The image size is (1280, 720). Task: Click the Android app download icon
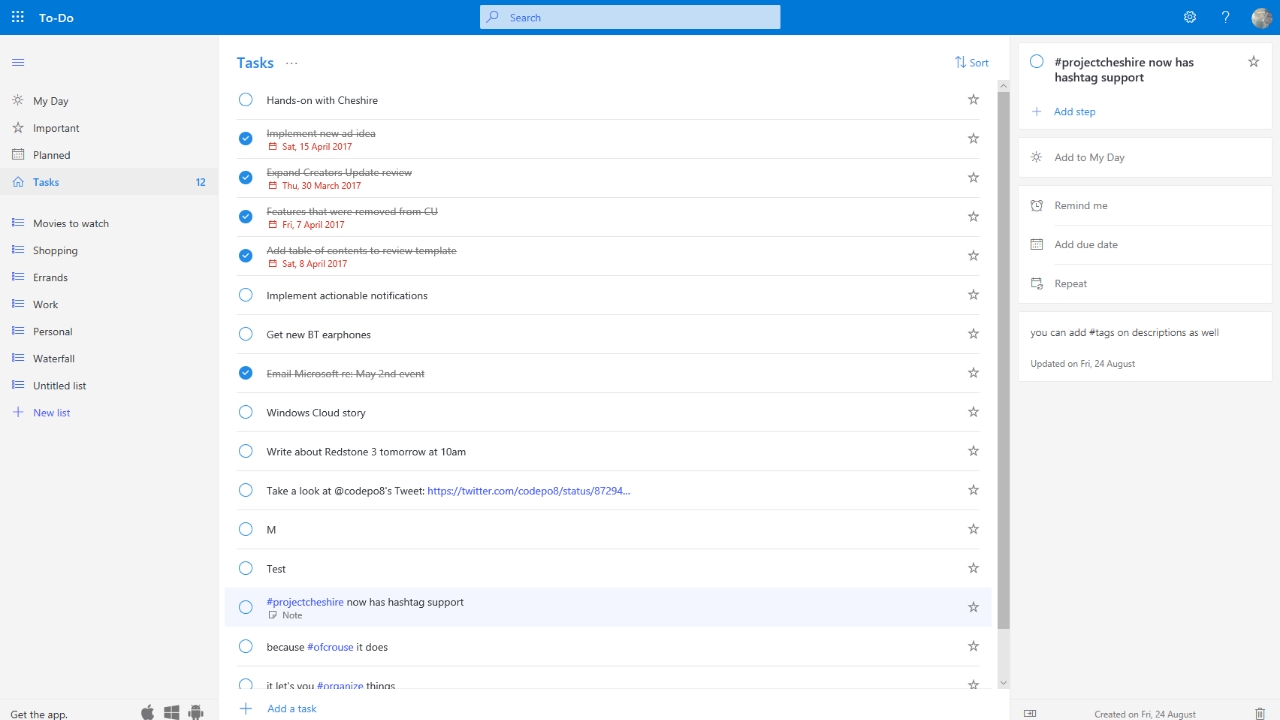point(196,712)
